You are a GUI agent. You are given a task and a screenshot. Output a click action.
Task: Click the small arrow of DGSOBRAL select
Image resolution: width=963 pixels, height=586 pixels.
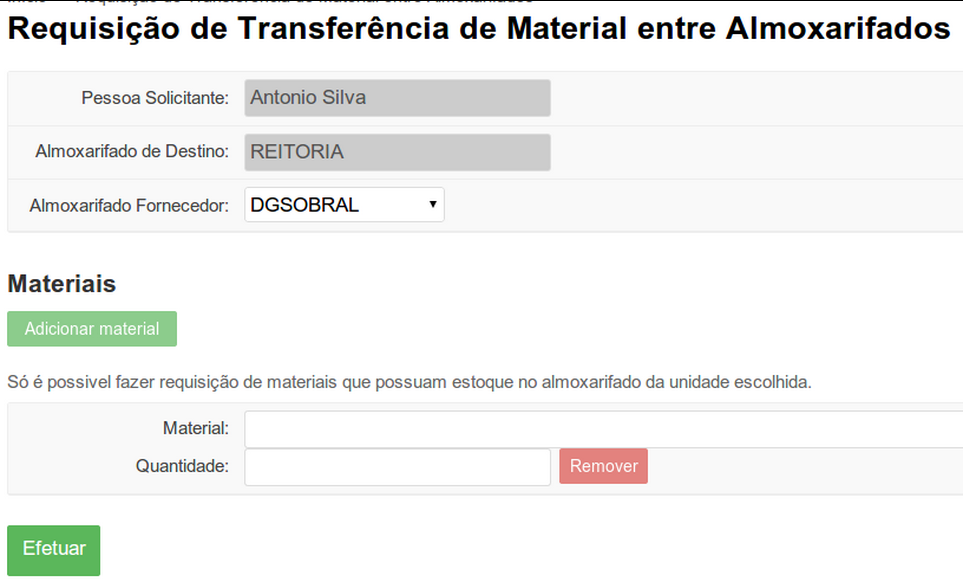click(x=432, y=205)
